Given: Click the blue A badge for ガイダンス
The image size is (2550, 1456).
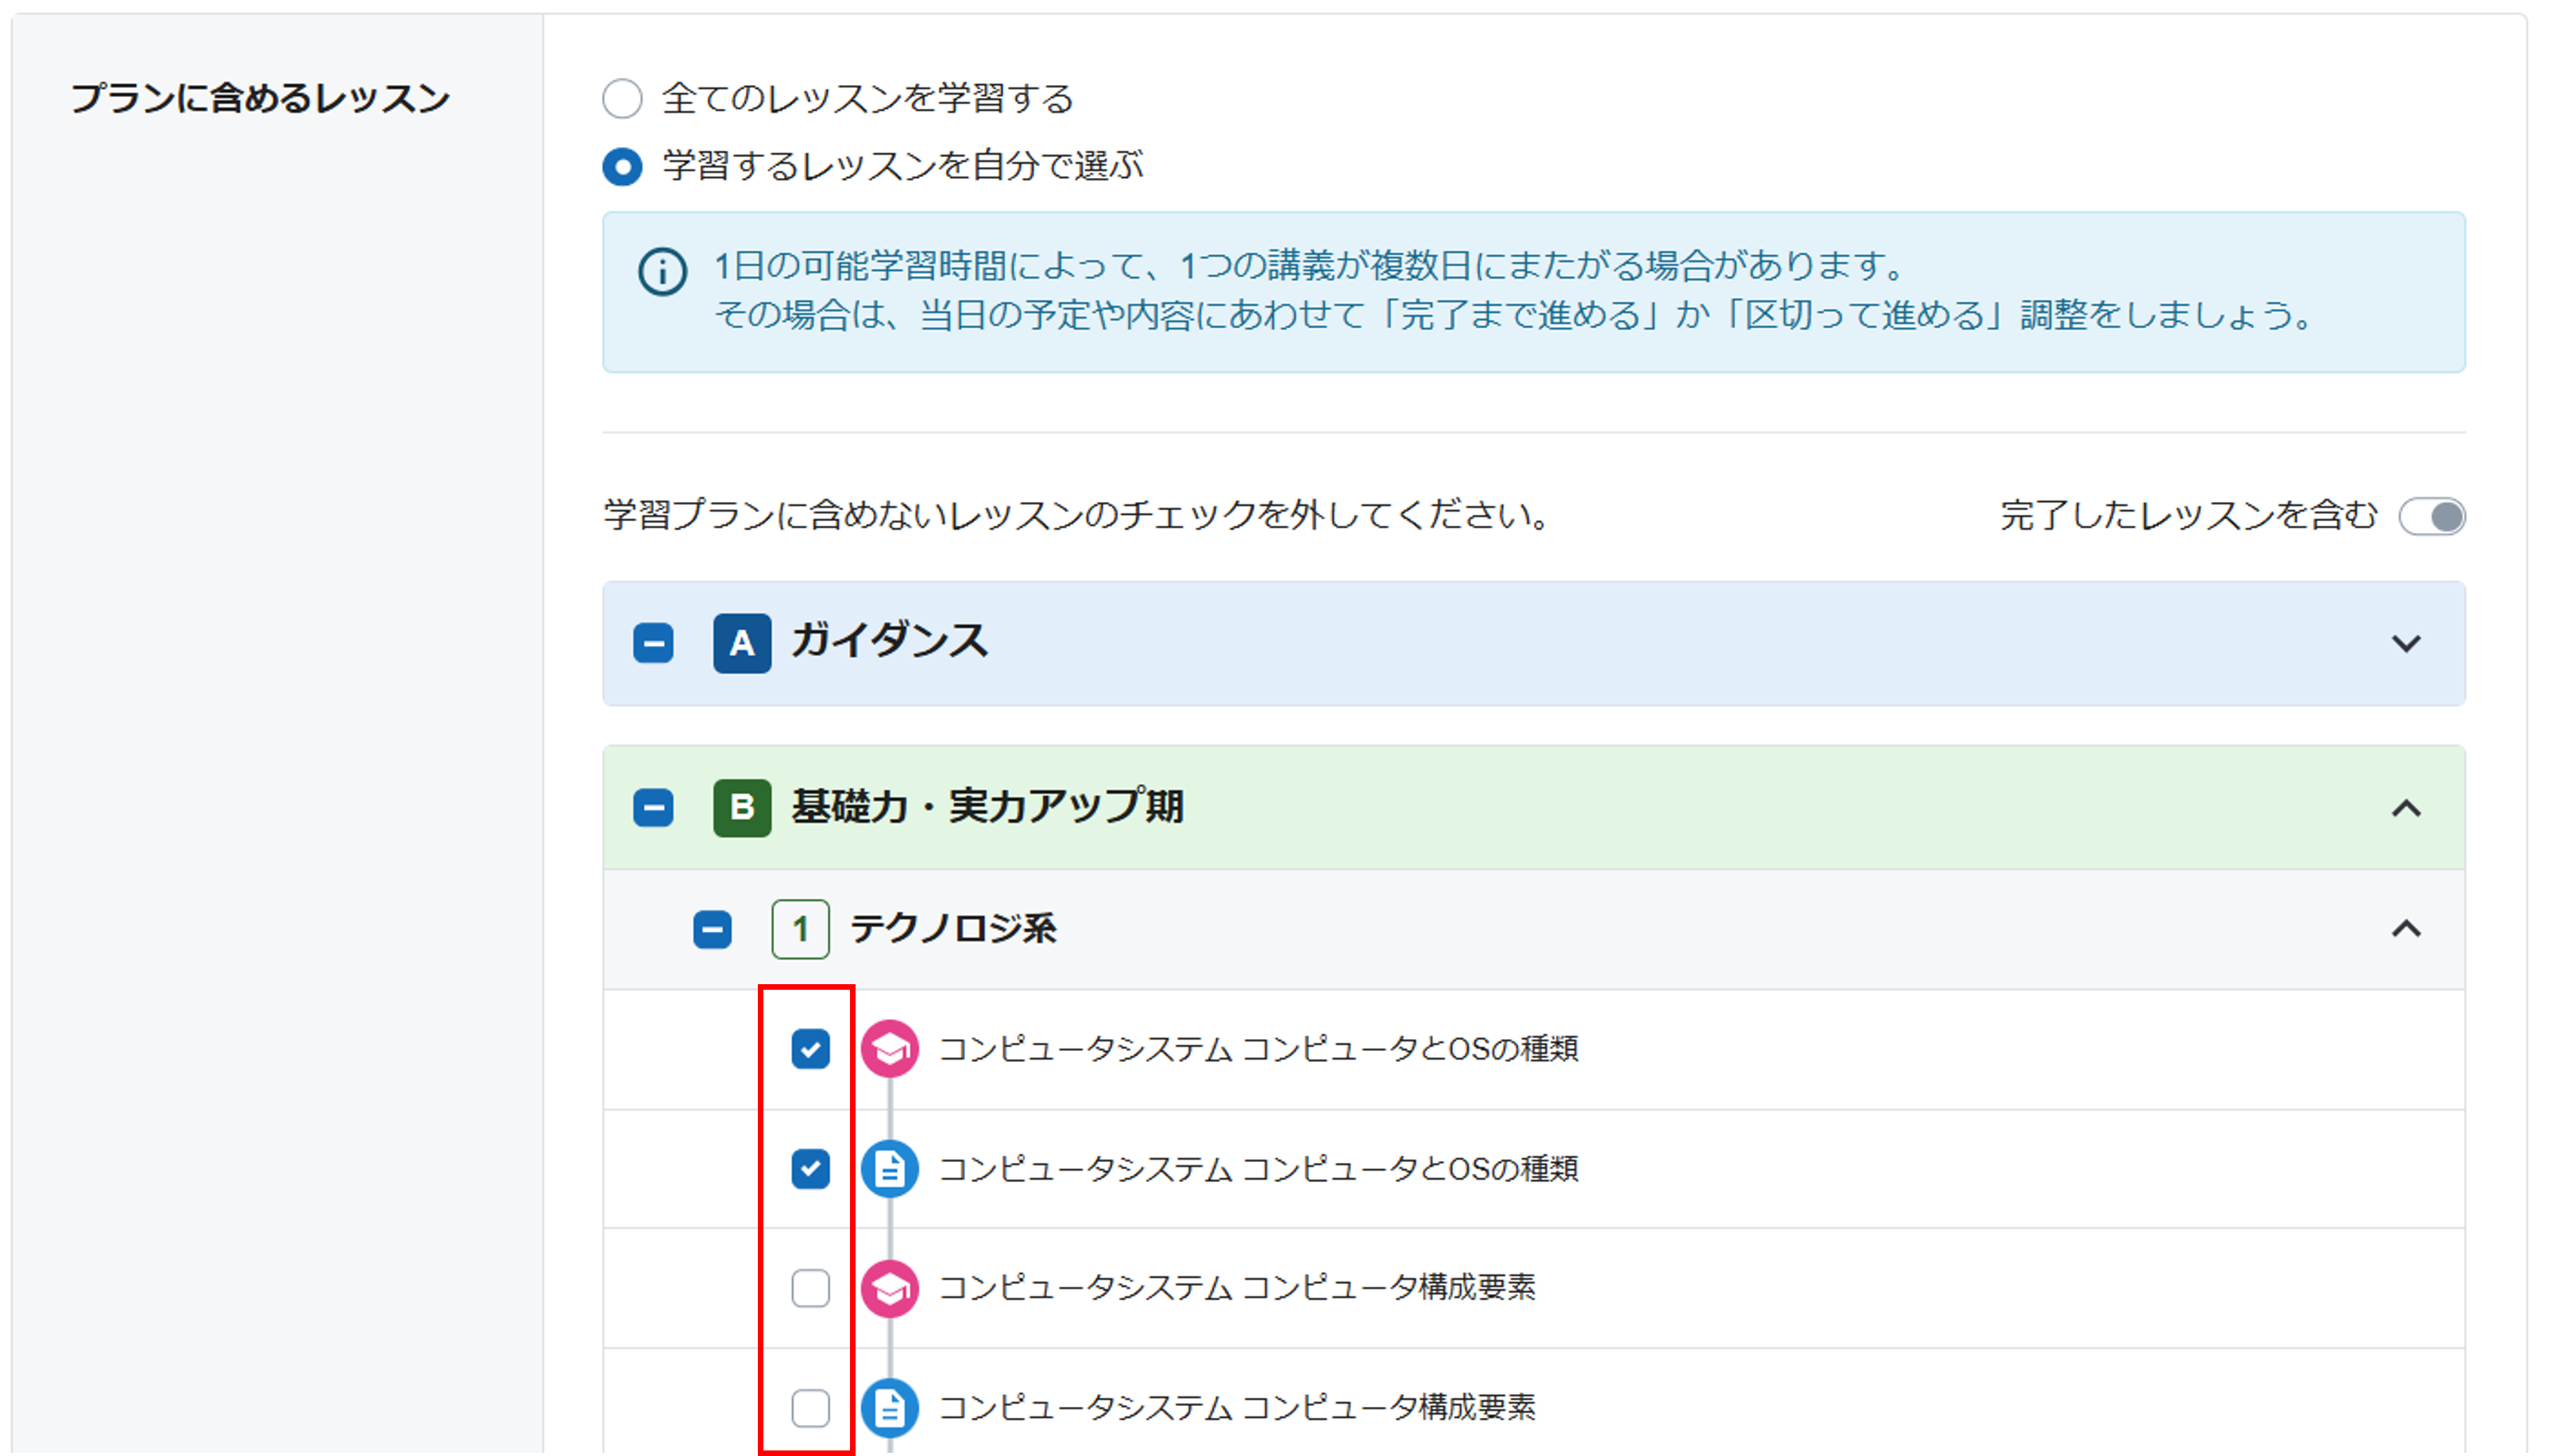Looking at the screenshot, I should (x=741, y=643).
